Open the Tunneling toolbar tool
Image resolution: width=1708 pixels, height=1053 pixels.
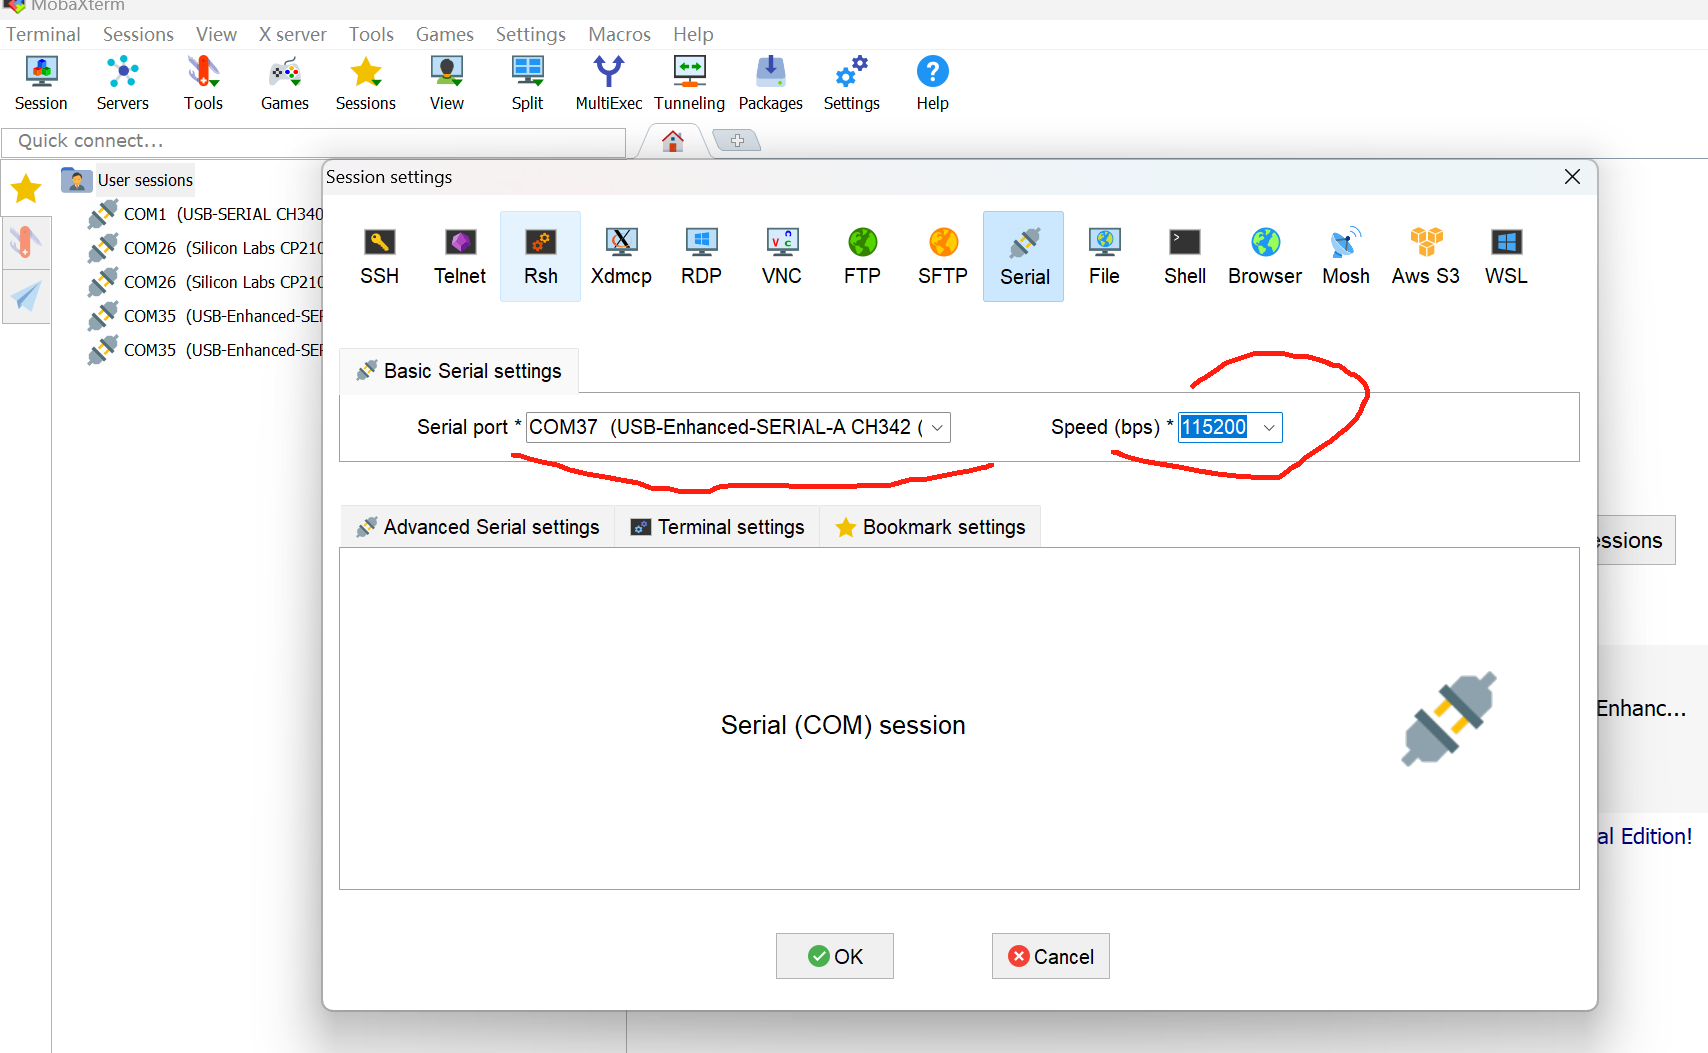(690, 83)
